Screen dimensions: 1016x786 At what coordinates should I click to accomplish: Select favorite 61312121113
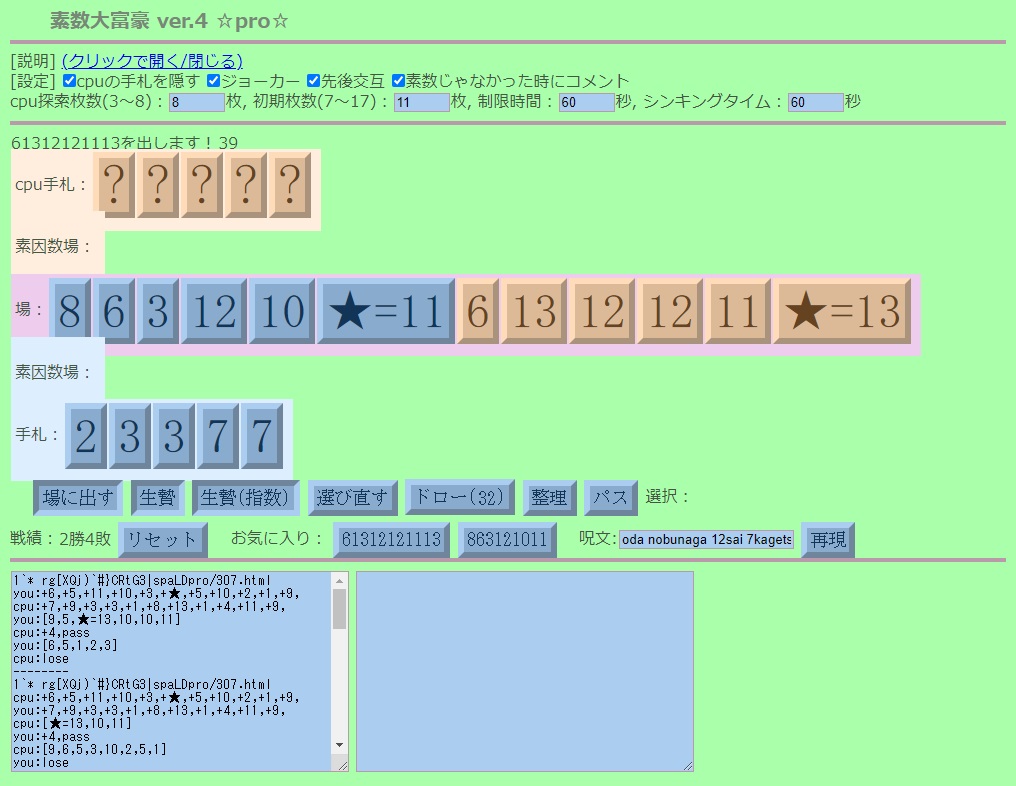tap(391, 540)
